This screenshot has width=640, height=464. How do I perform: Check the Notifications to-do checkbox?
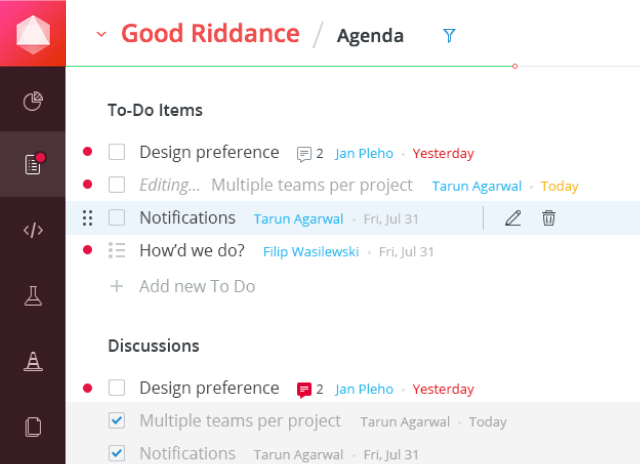coord(117,218)
